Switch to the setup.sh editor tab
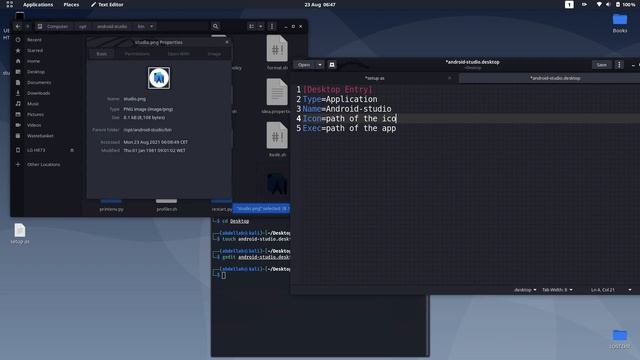The width and height of the screenshot is (640, 360). point(374,78)
